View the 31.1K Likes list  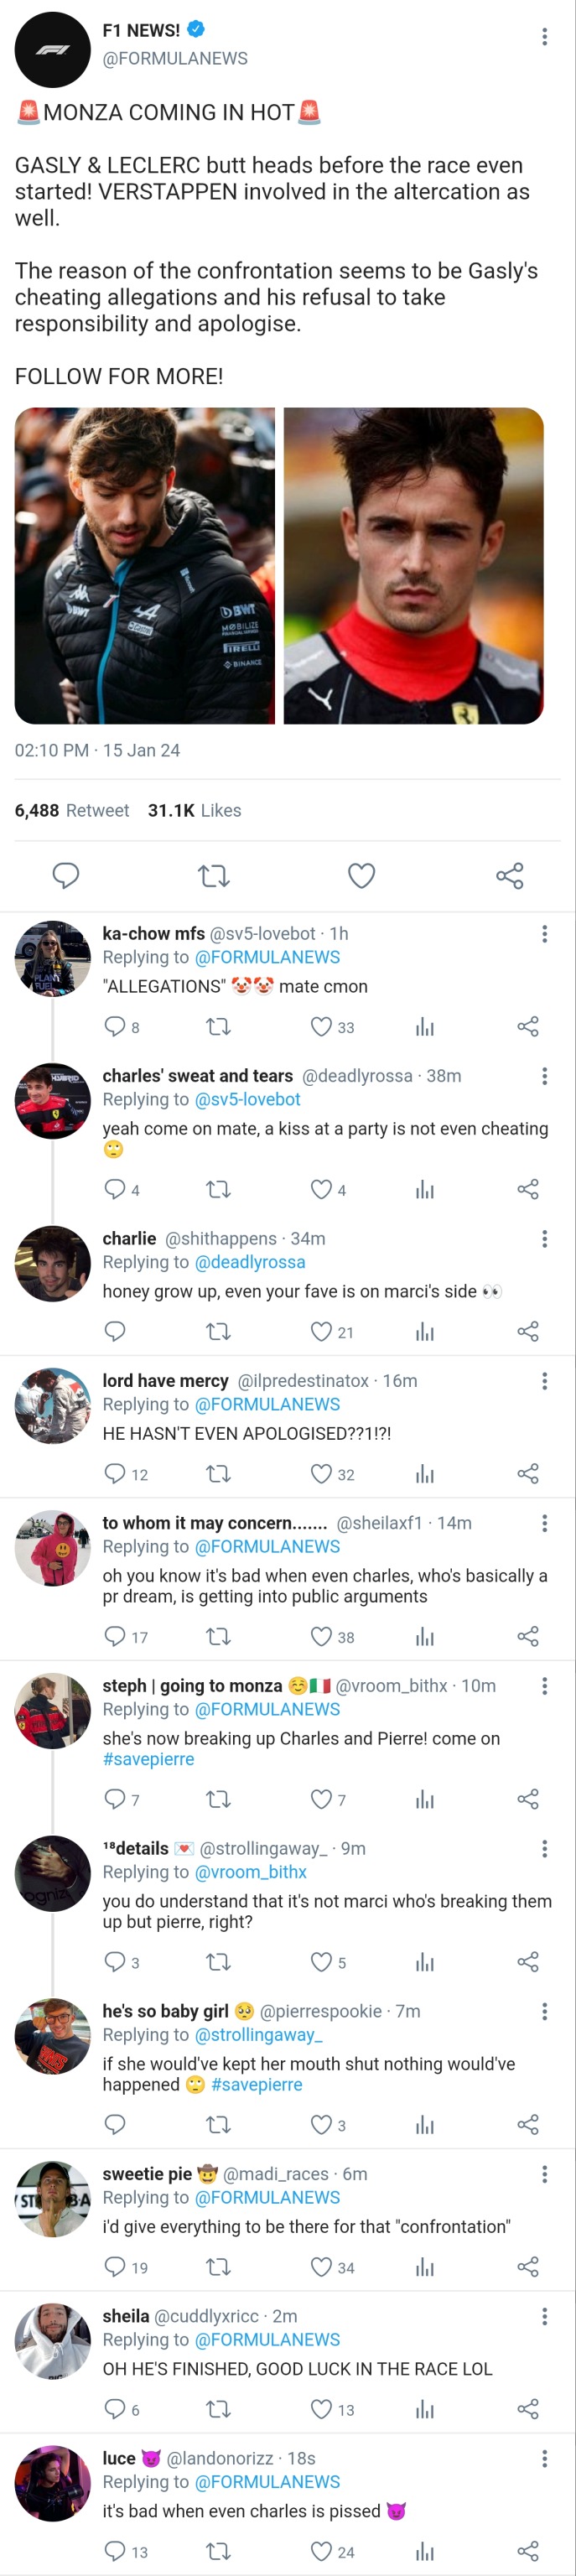point(195,810)
